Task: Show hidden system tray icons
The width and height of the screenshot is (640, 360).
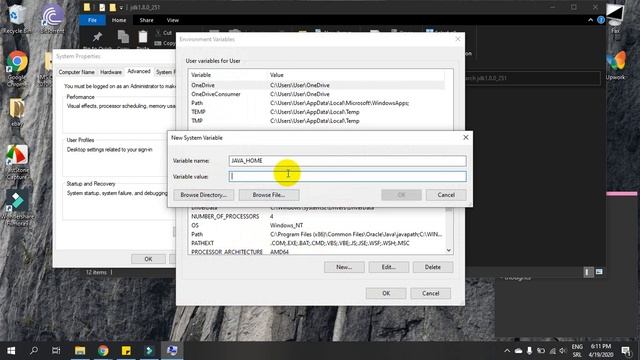Action: pos(507,351)
